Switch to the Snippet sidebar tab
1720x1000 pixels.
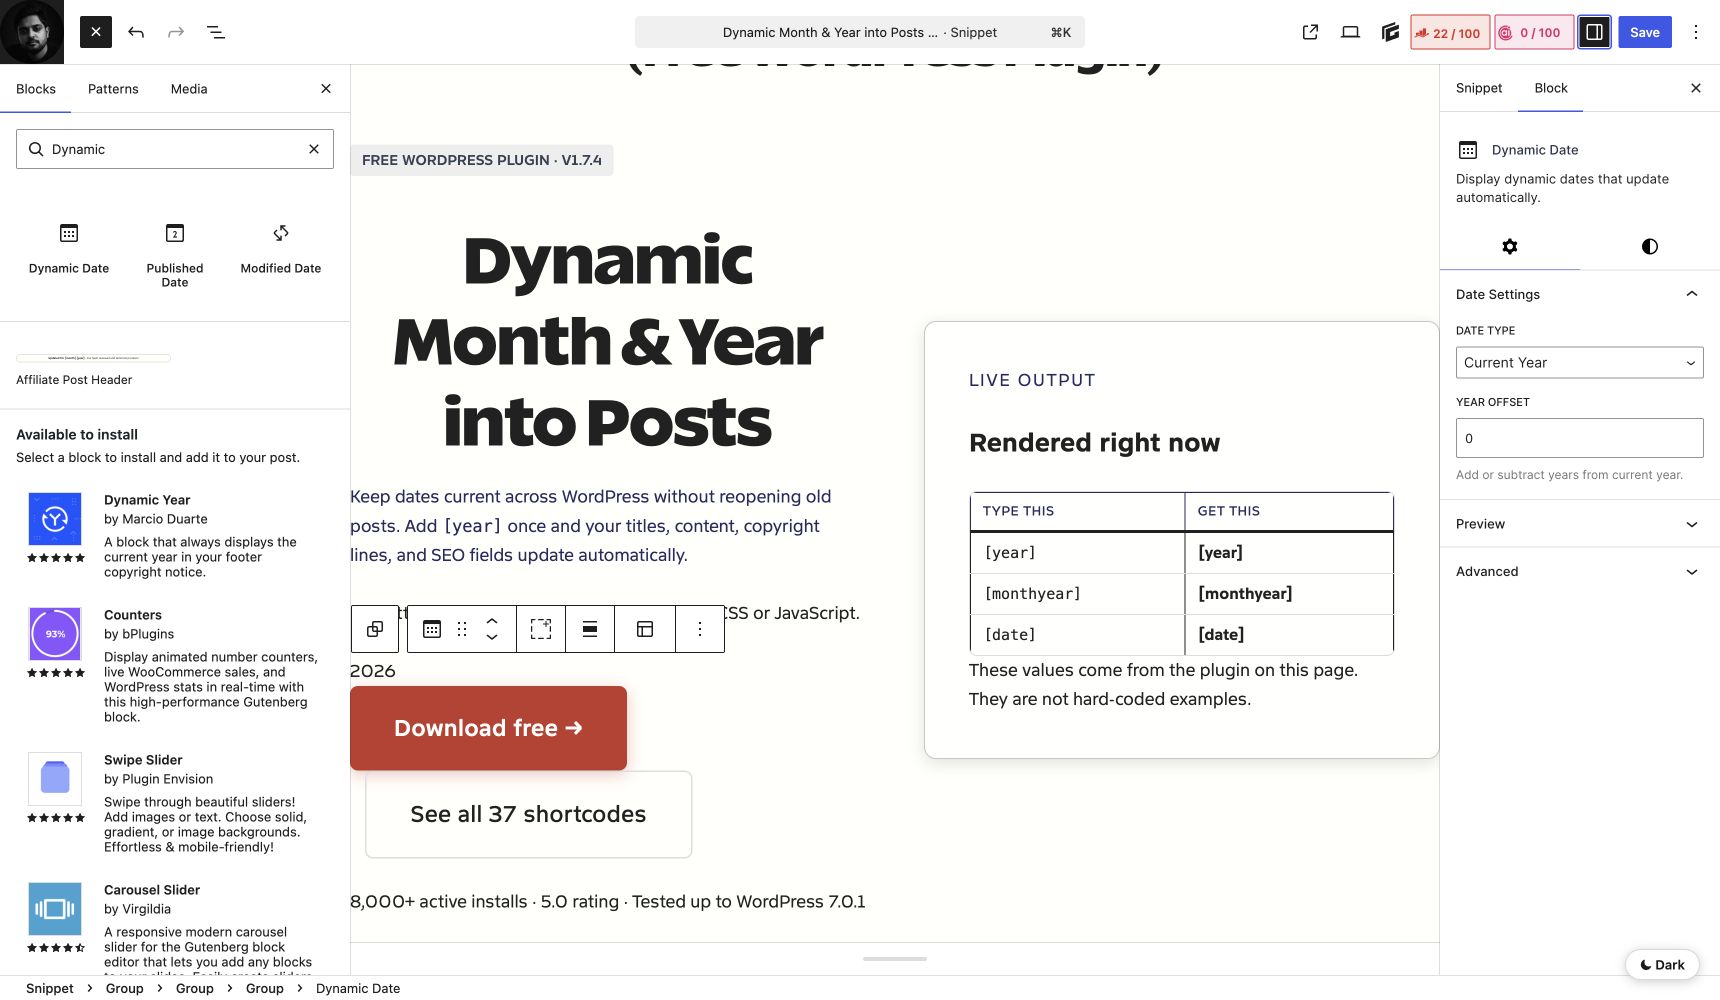[1479, 88]
